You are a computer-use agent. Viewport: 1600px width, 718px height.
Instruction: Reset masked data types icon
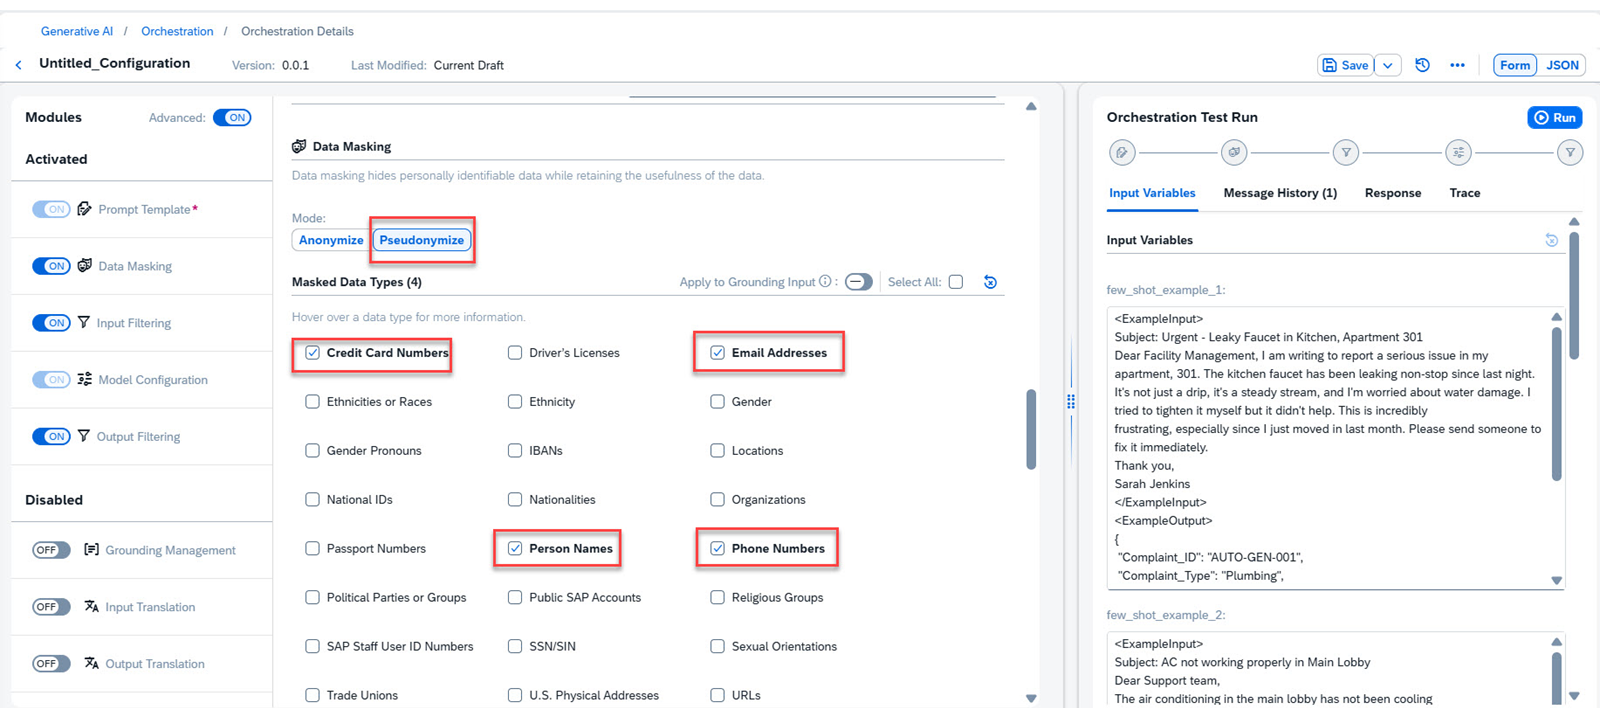coord(990,282)
